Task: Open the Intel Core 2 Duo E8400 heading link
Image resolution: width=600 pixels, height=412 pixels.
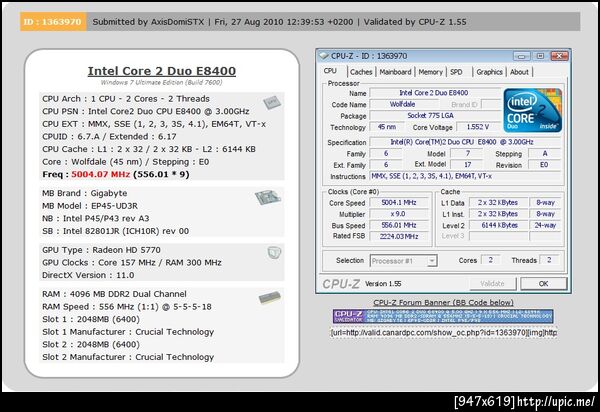Action: (x=161, y=71)
